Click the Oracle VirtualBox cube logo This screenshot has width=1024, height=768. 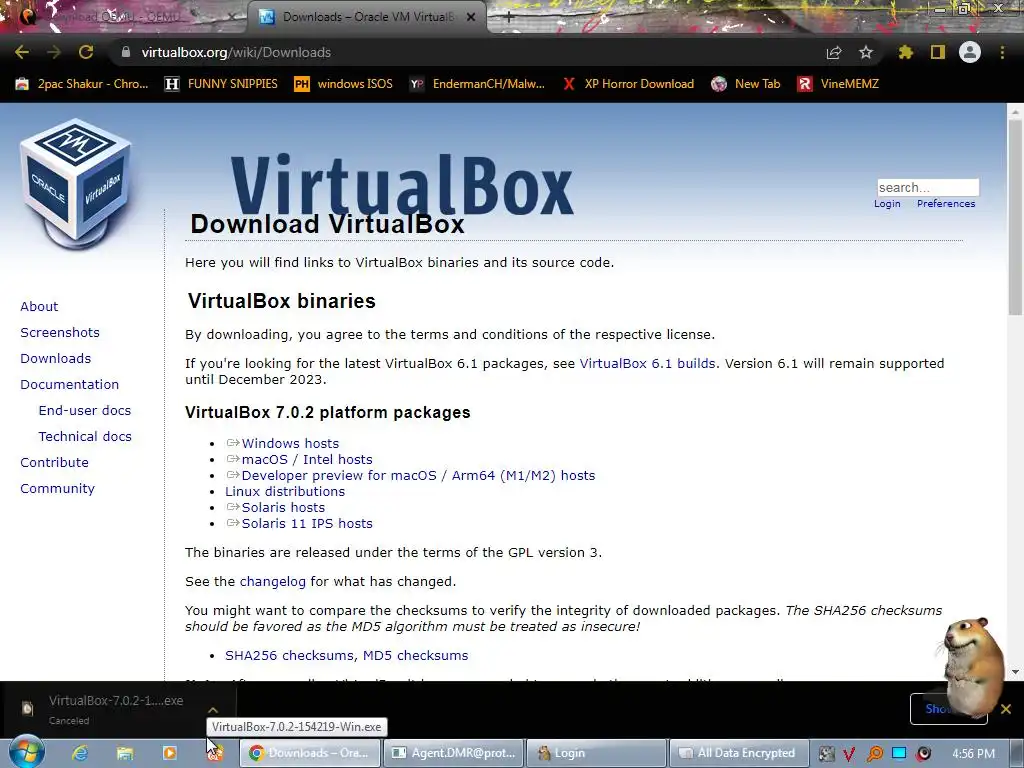click(x=76, y=184)
